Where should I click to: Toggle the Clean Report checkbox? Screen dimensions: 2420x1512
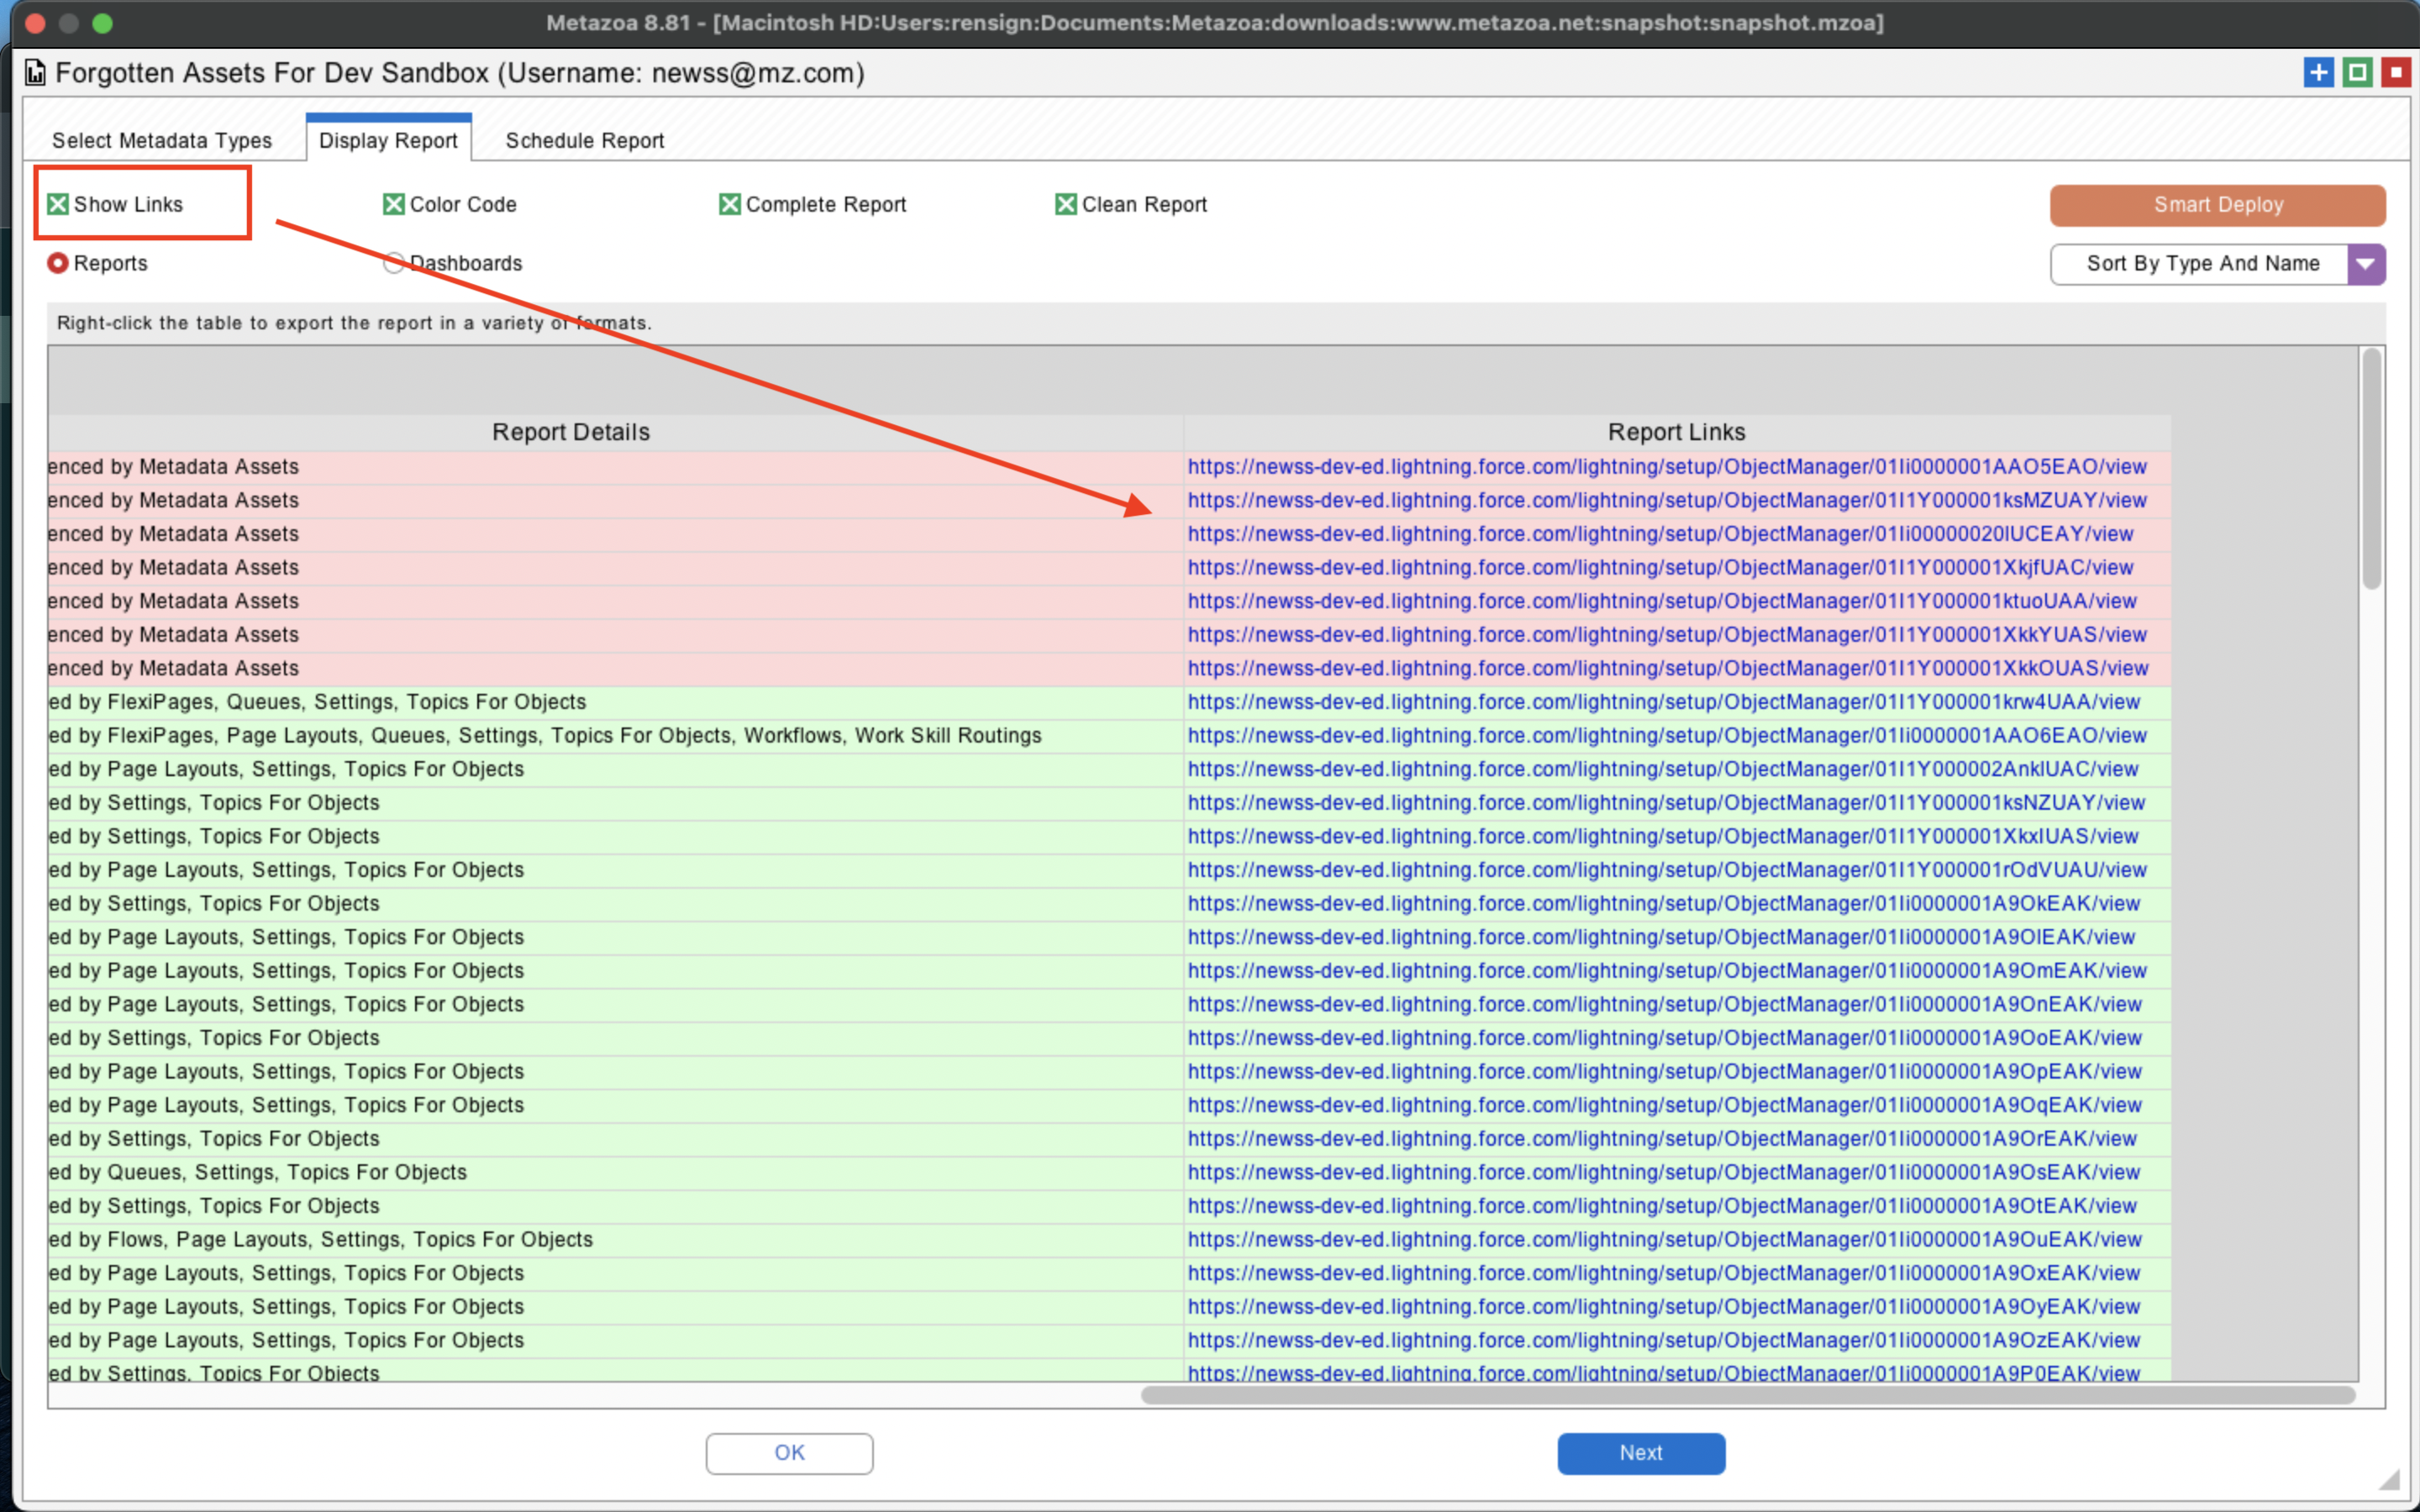(1066, 204)
